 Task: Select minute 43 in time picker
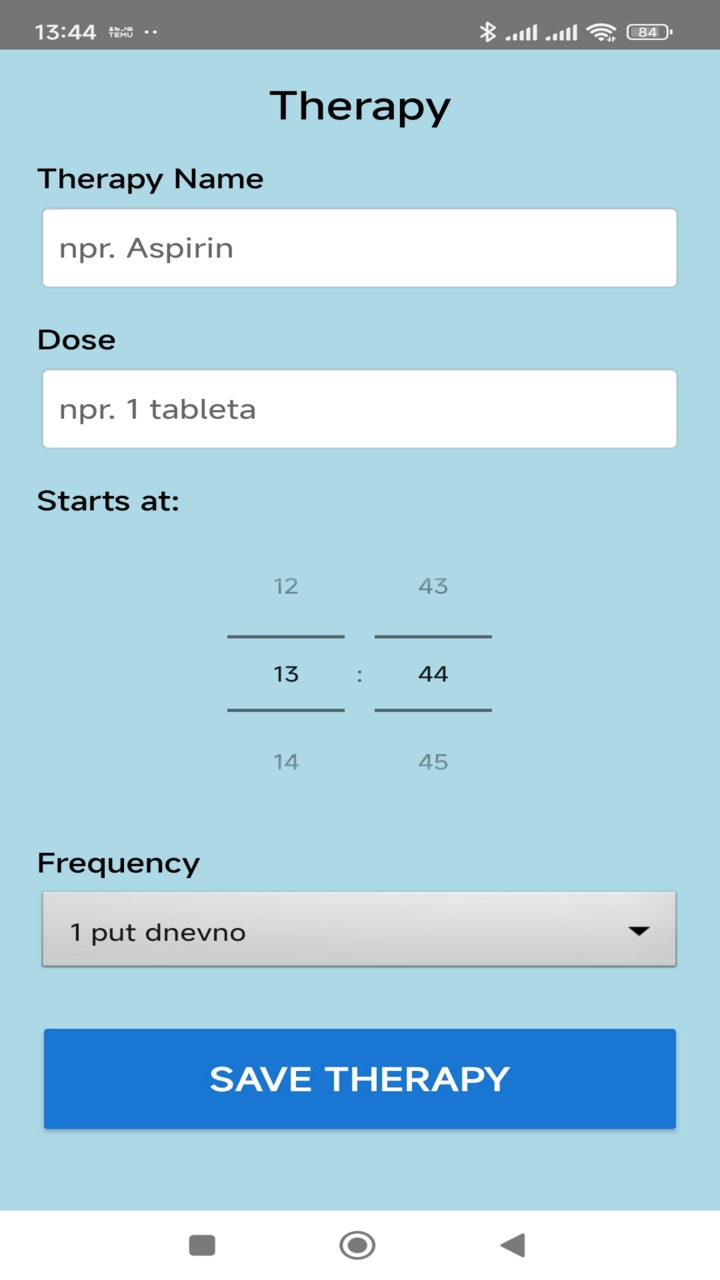click(x=433, y=586)
